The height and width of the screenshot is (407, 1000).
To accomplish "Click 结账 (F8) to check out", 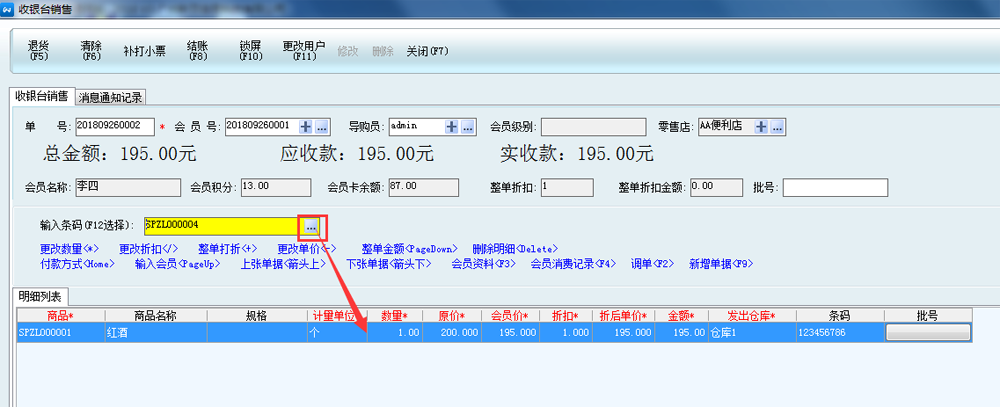I will click(196, 50).
